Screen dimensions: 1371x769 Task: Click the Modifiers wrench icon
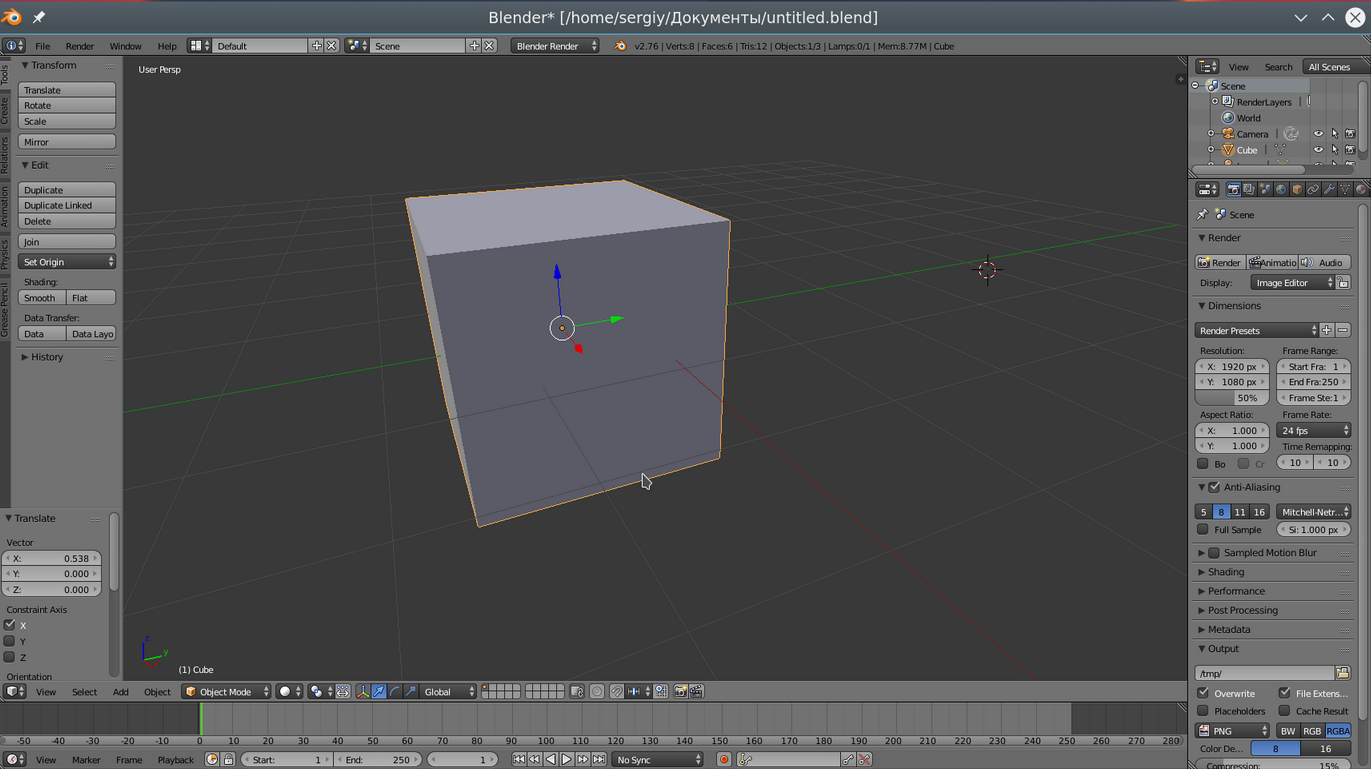click(x=1329, y=189)
